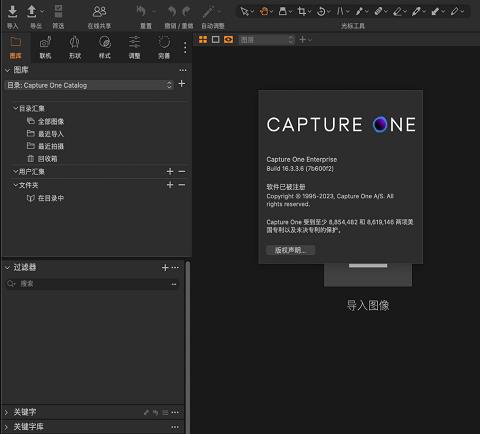
Task: Open online sharing (在线共享) people icon
Action: pyautogui.click(x=99, y=12)
